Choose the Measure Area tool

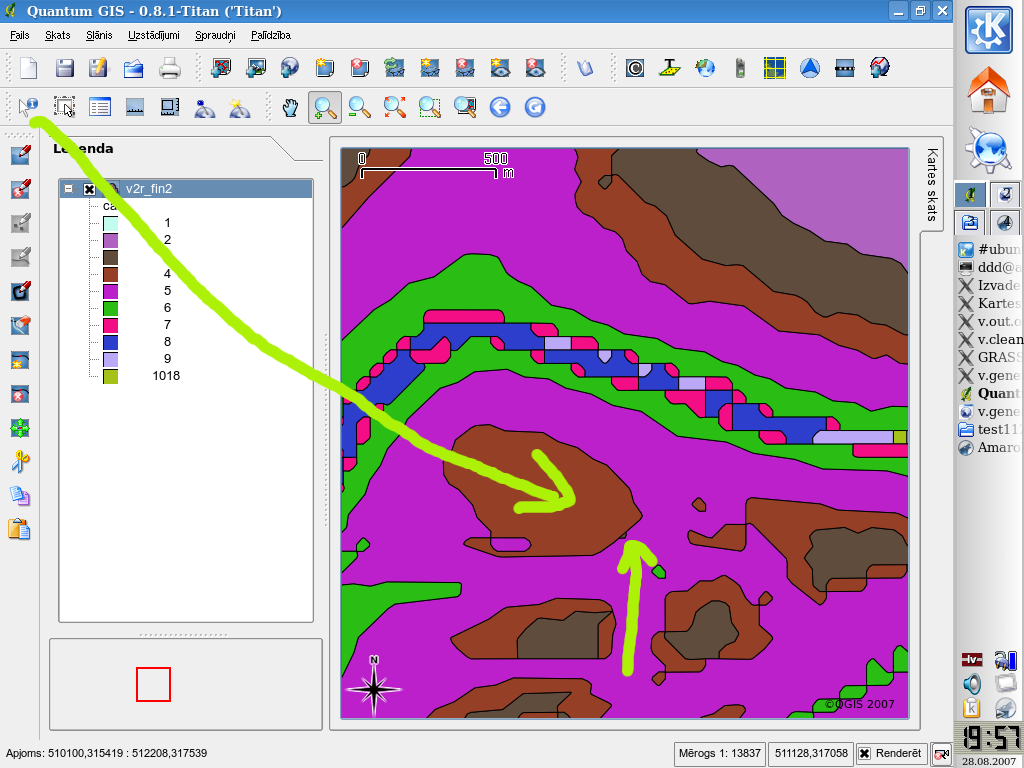click(x=170, y=107)
